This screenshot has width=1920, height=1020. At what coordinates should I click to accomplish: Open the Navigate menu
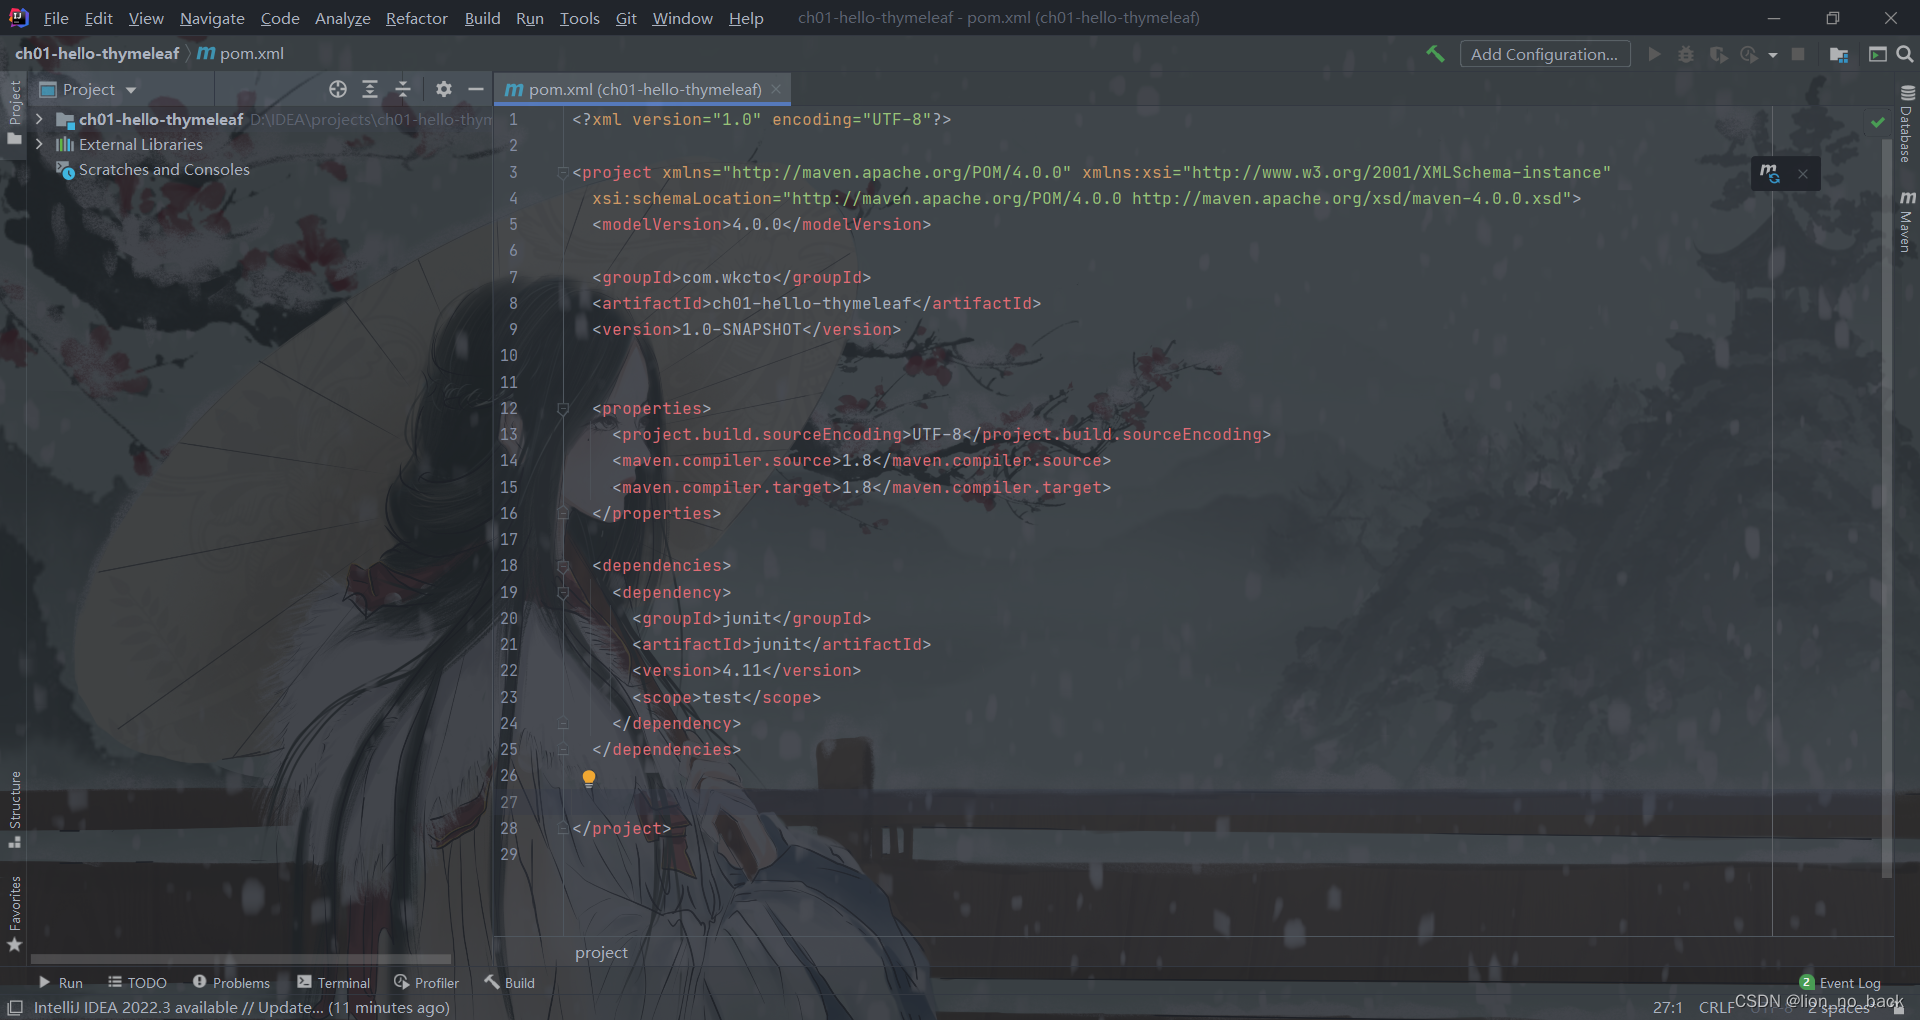(212, 18)
